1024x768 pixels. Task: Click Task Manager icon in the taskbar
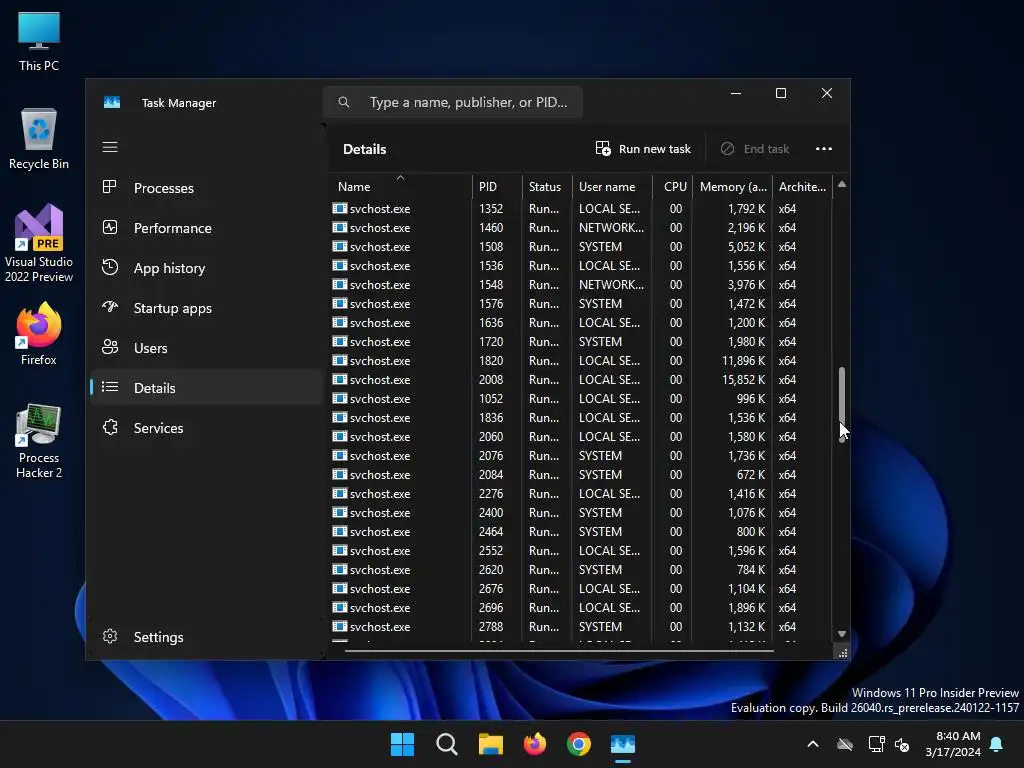[x=623, y=744]
